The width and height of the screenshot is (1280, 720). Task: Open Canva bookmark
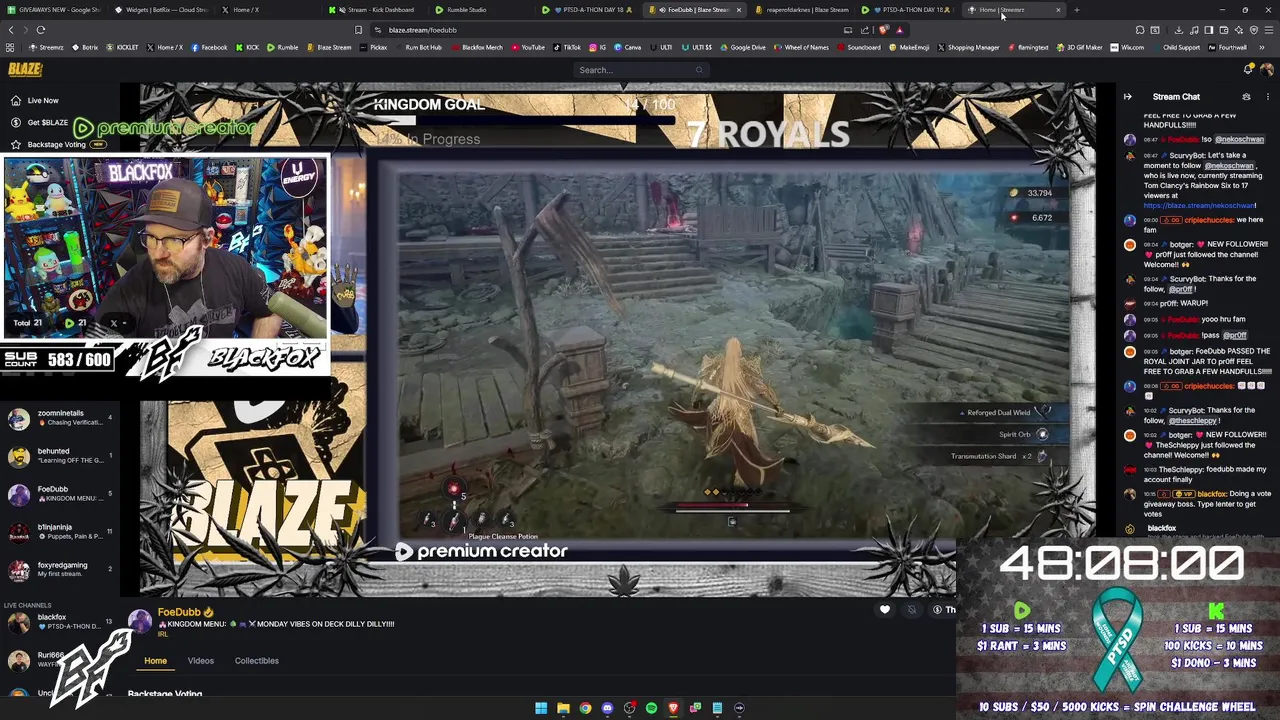tap(627, 47)
